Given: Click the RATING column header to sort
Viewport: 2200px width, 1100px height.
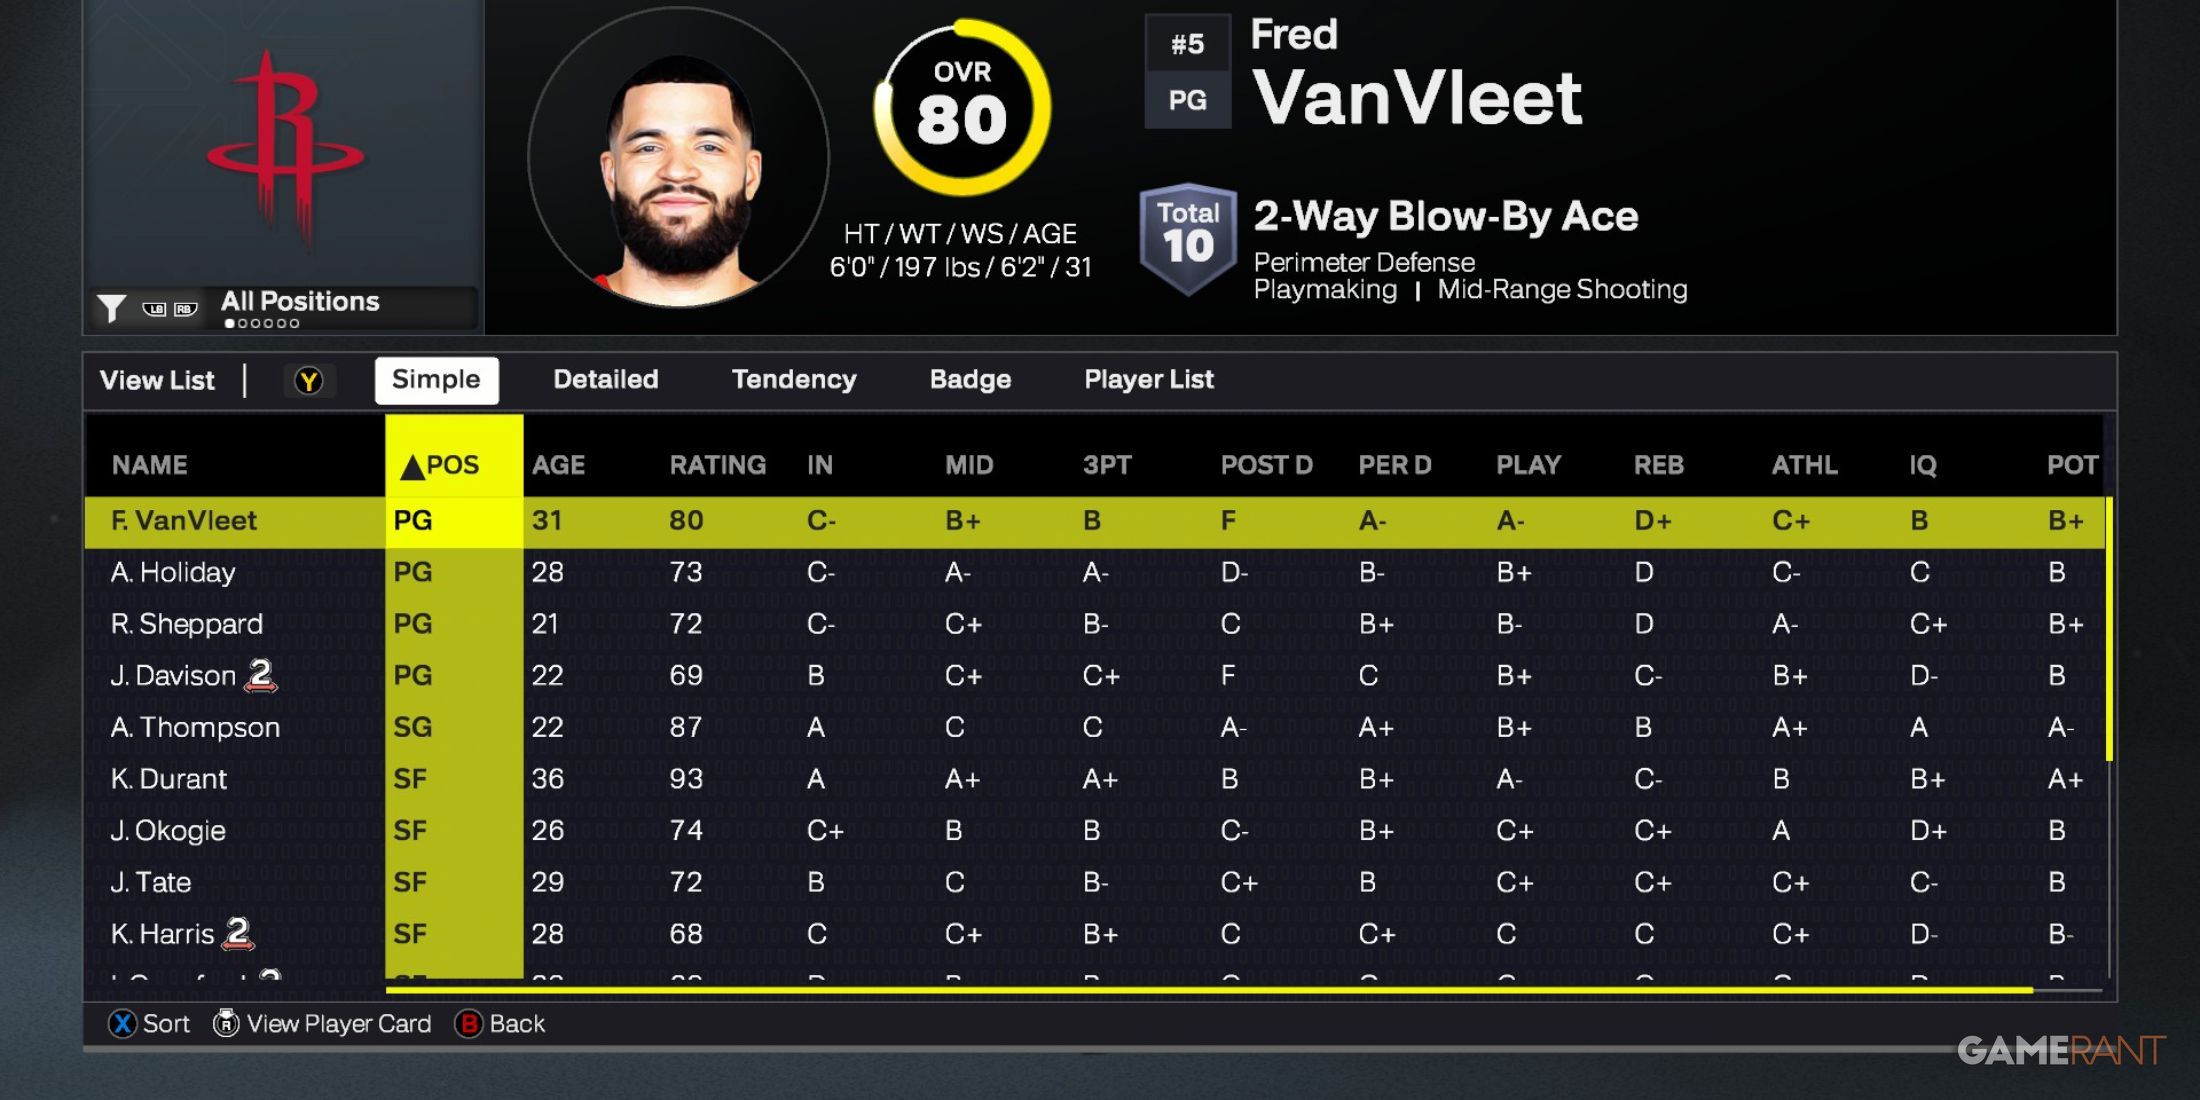Looking at the screenshot, I should coord(717,465).
